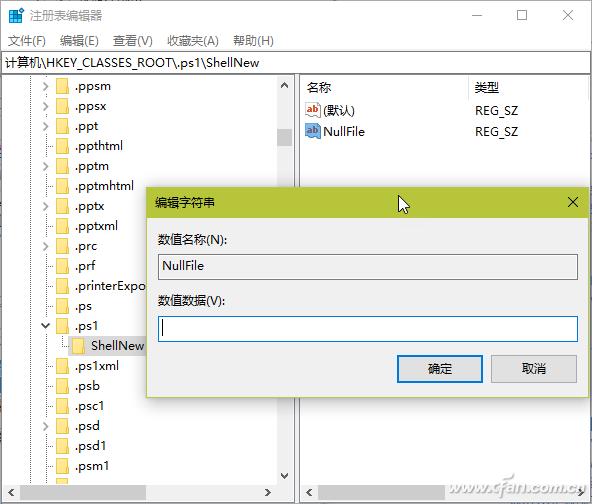Expand the .ppsm tree node

(x=45, y=86)
